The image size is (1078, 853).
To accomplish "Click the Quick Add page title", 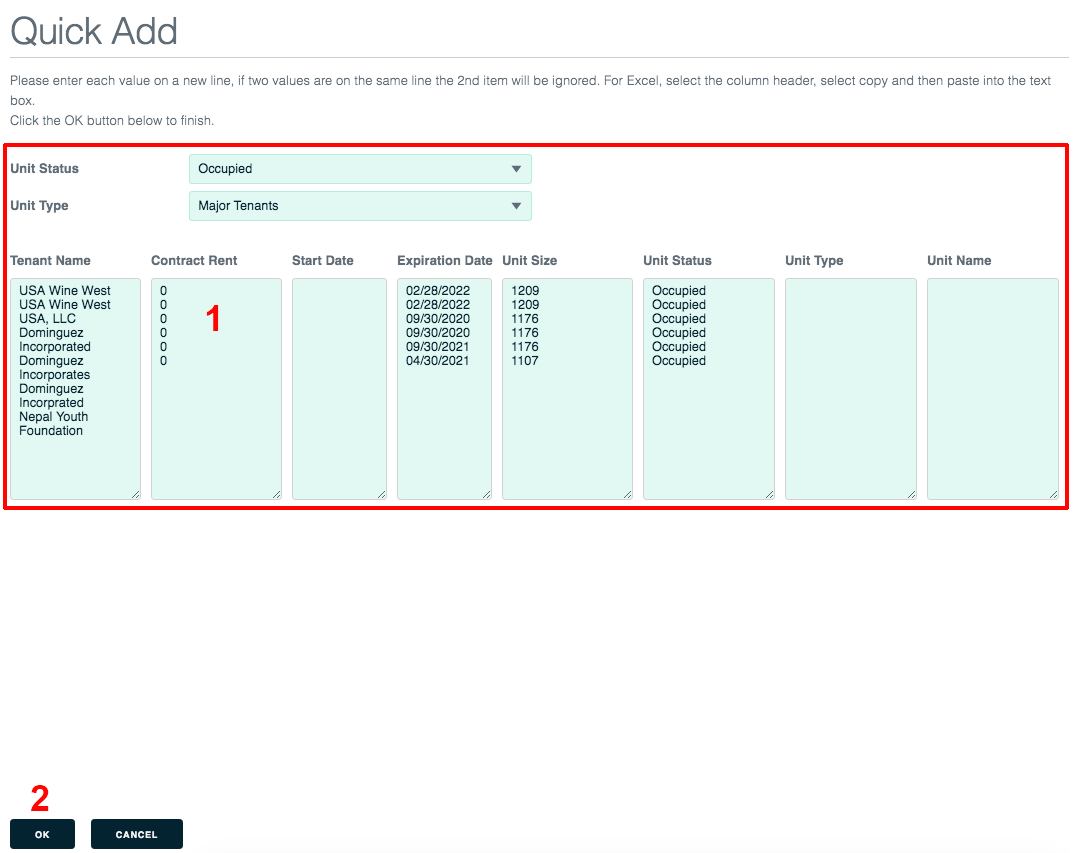I will (94, 31).
